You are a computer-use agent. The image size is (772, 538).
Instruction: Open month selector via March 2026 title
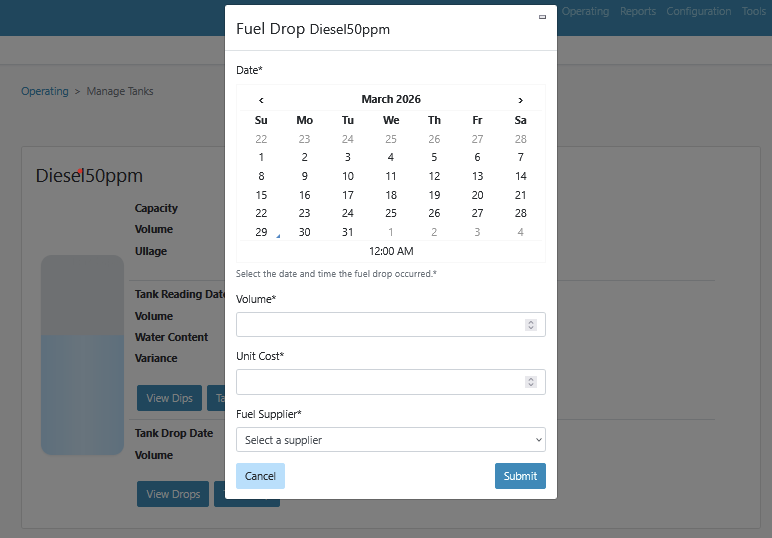391,99
